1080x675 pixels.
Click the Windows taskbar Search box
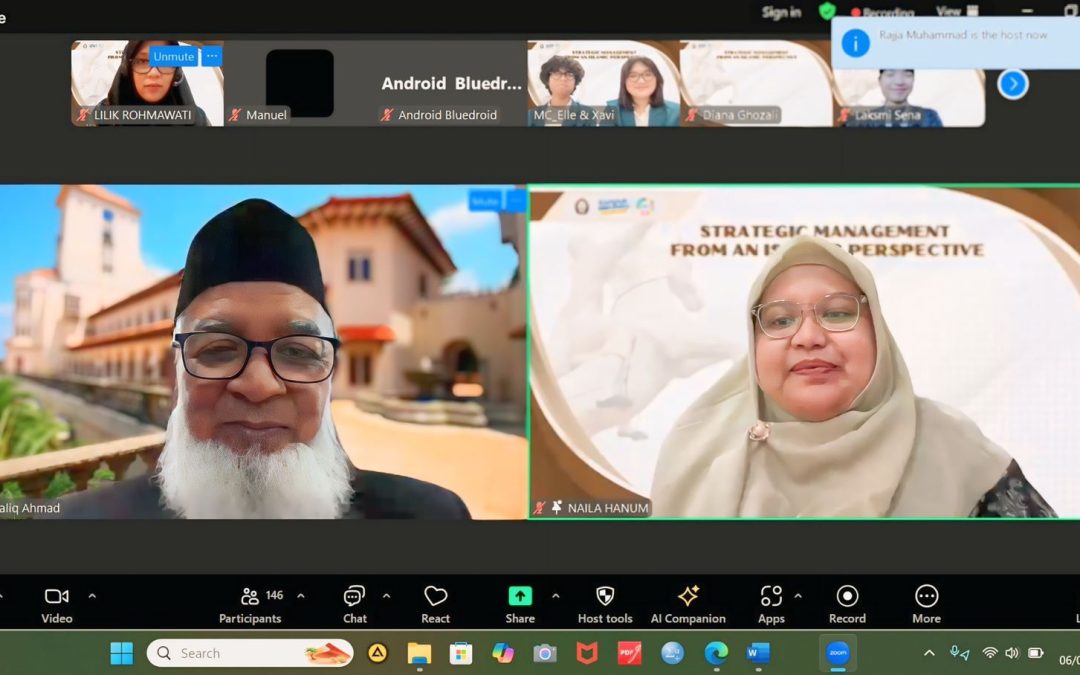[250, 653]
